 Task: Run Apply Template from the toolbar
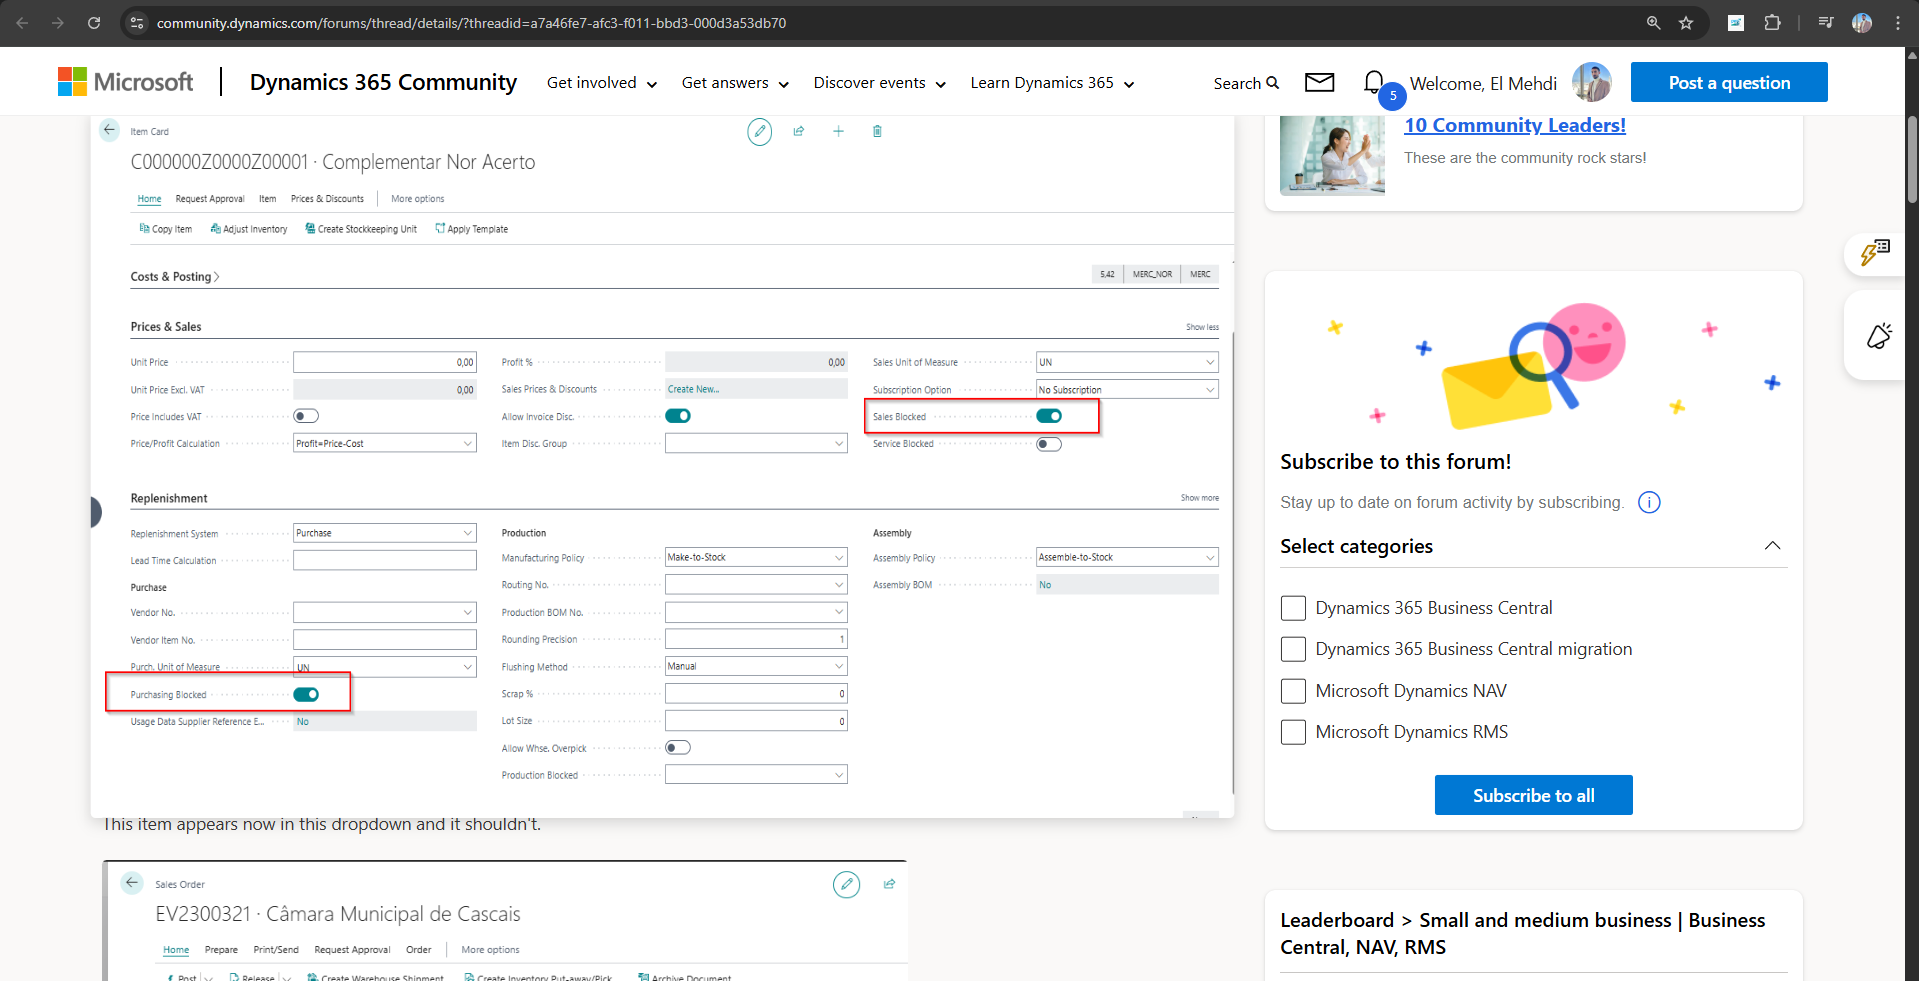tap(471, 228)
